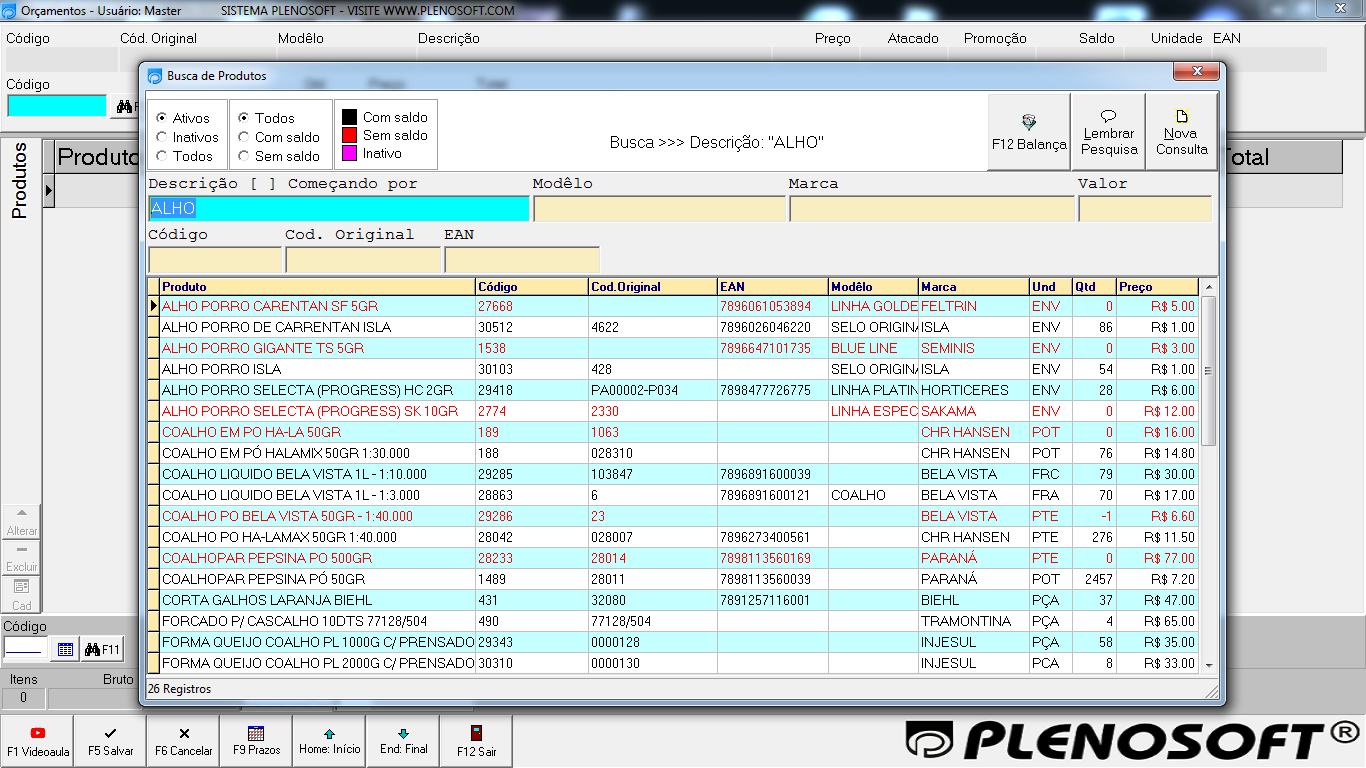Screen dimensions: 1366x768
Task: Go to Home: Início arrow button
Action: [x=329, y=741]
